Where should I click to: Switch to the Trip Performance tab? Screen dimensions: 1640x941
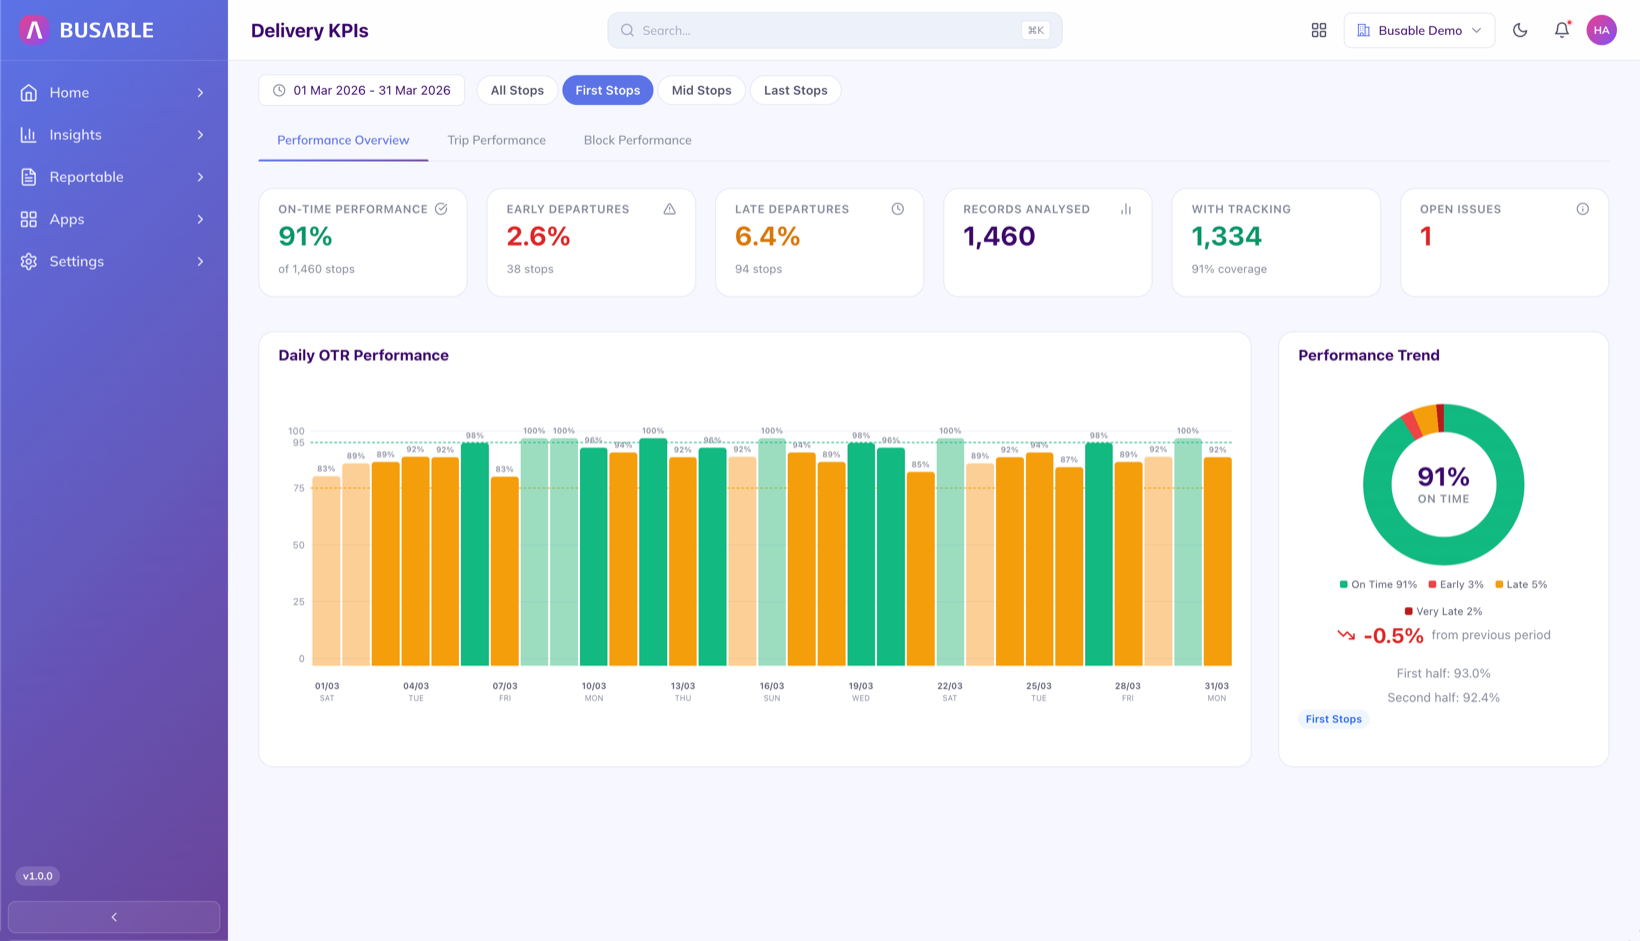tap(497, 140)
